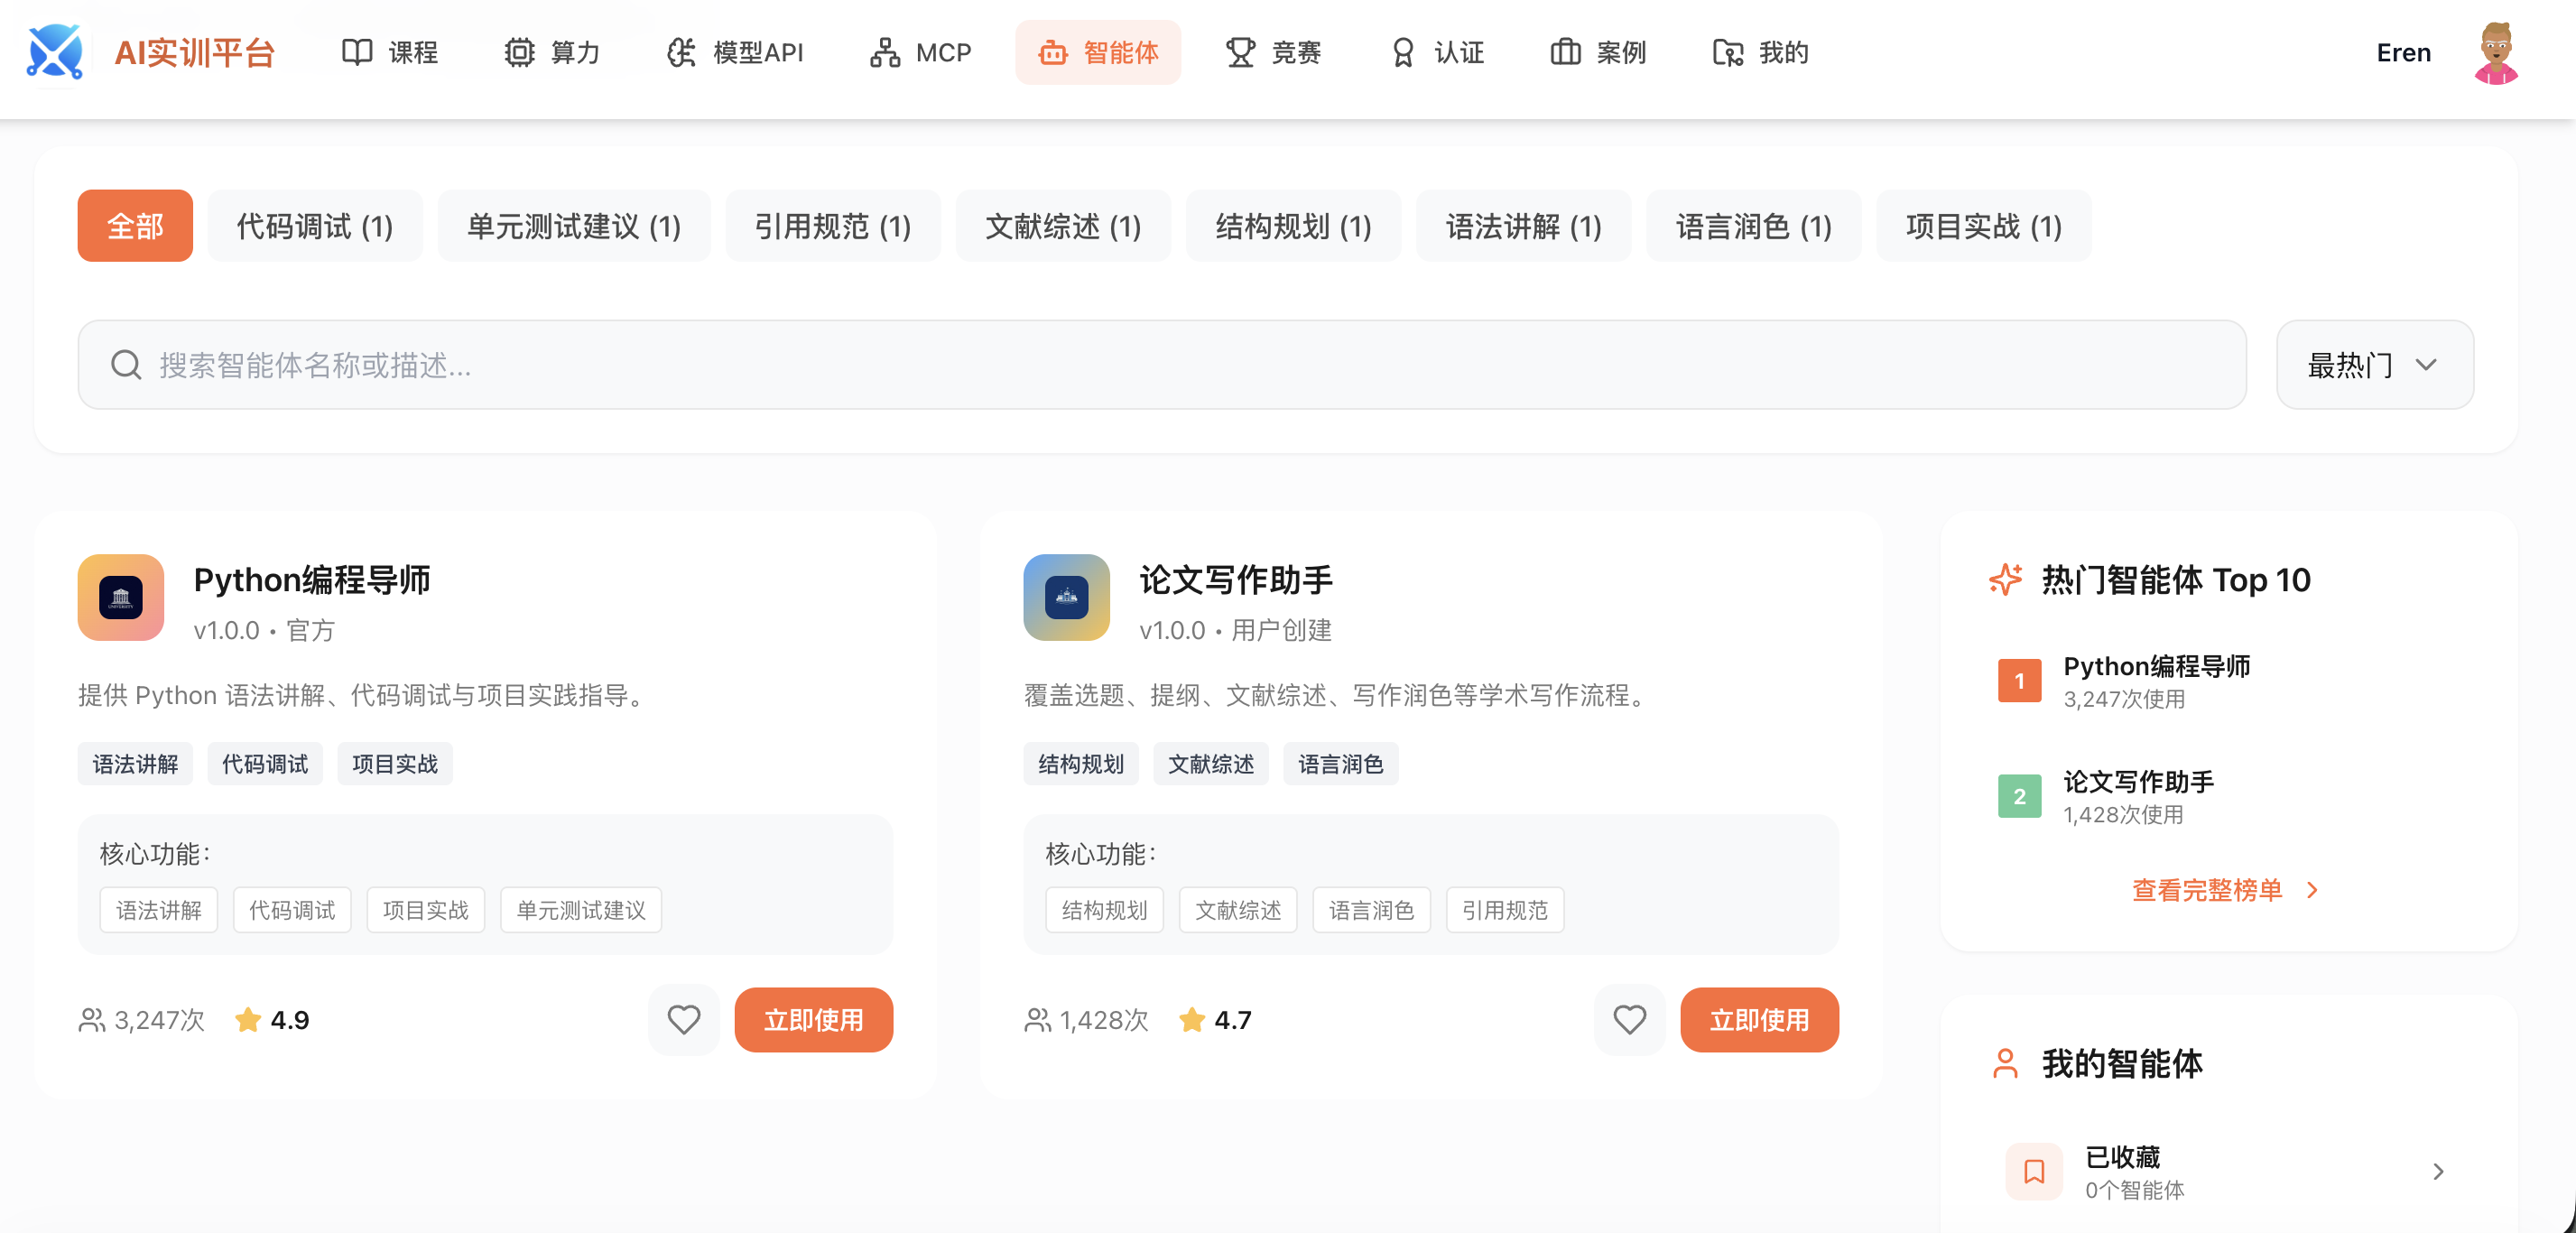Click 立即使用 on 论文写作助手
2576x1233 pixels.
coord(1759,1020)
